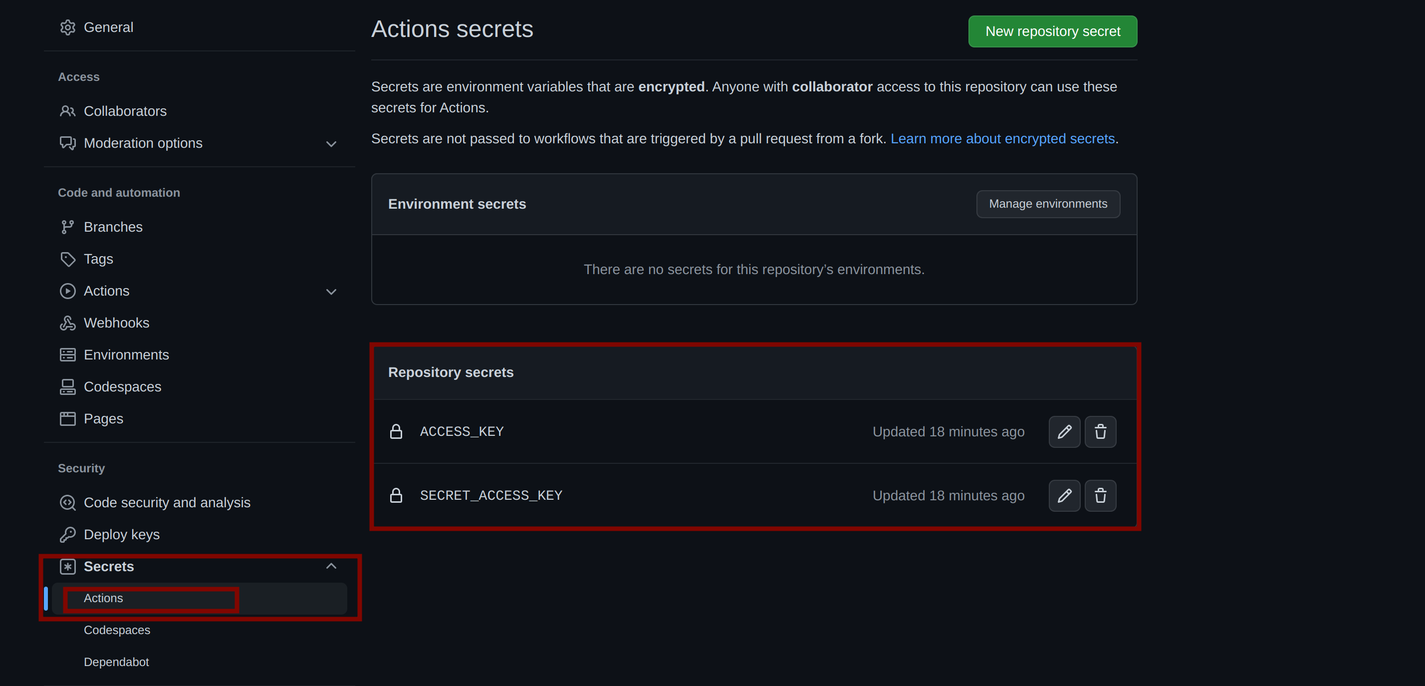Collapse the Secrets section
This screenshot has height=686, width=1425.
click(x=330, y=565)
